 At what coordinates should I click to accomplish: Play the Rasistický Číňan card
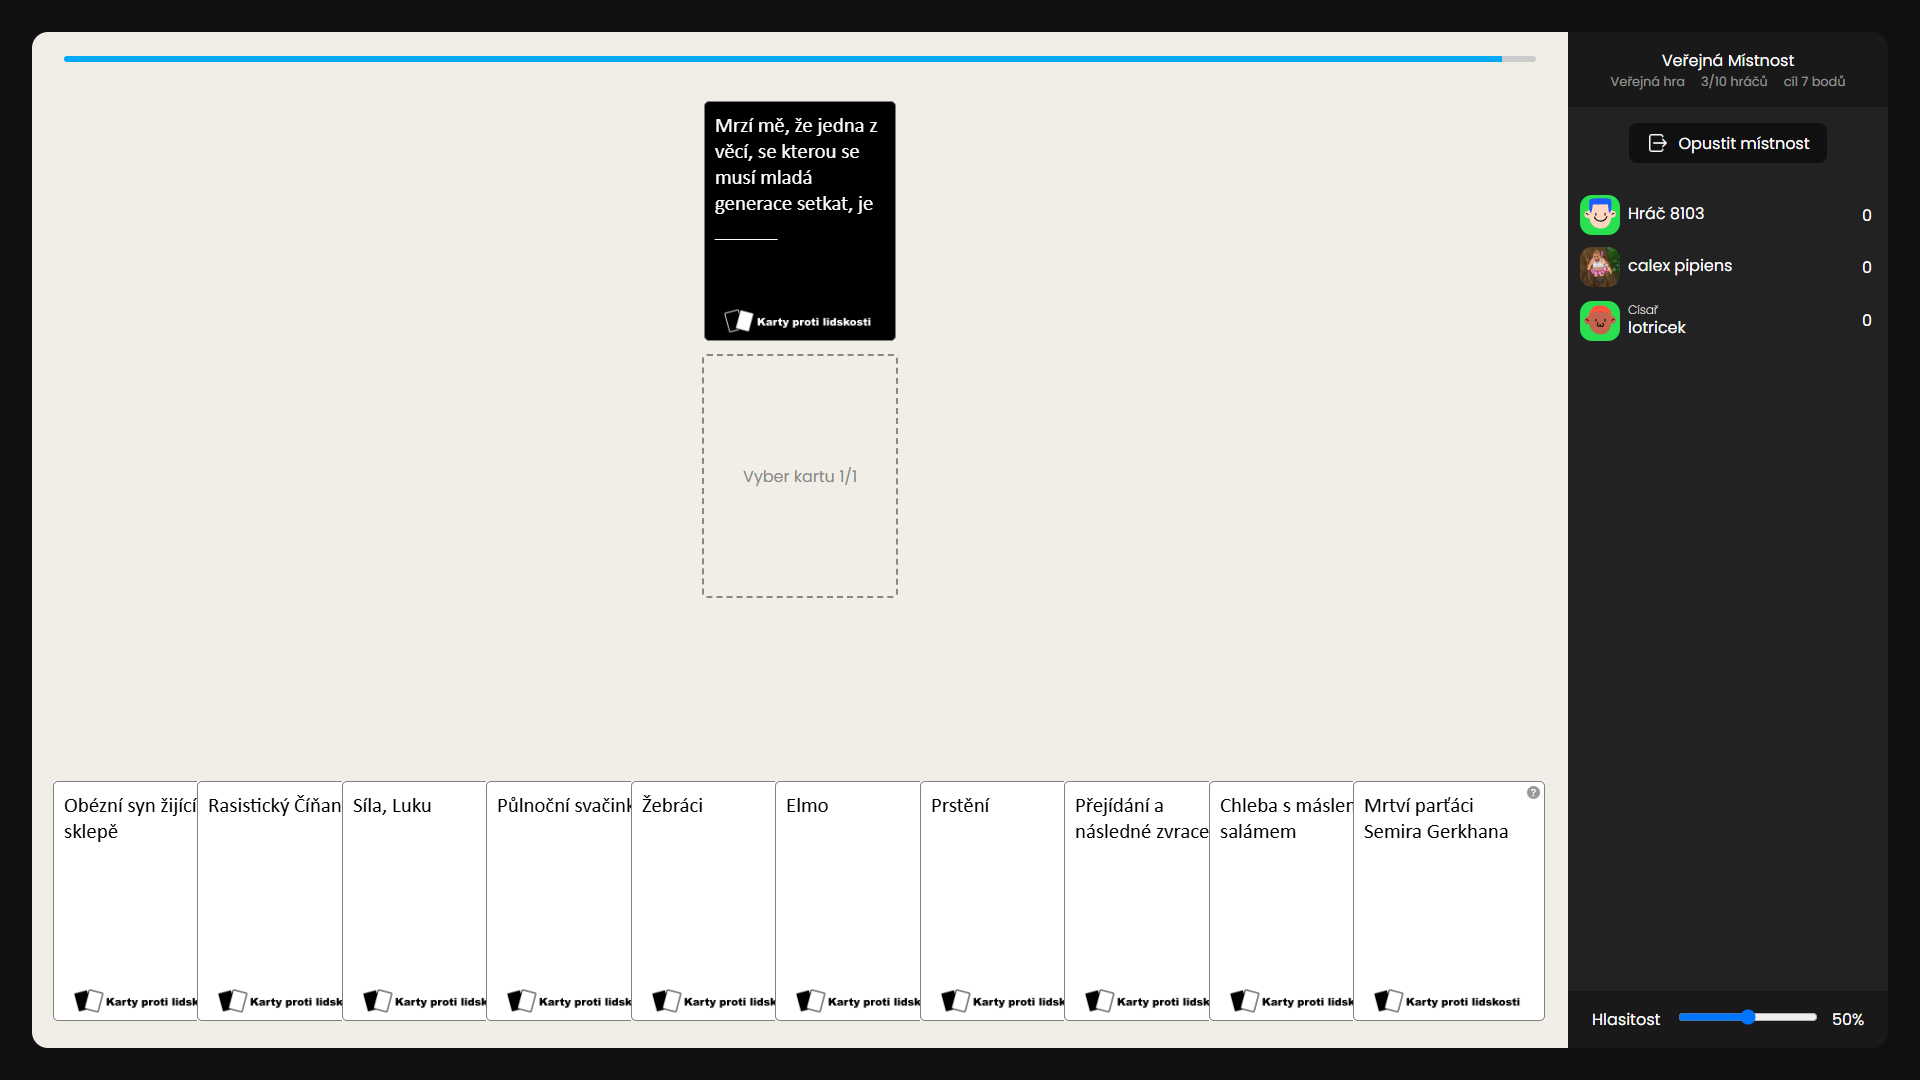[x=269, y=900]
